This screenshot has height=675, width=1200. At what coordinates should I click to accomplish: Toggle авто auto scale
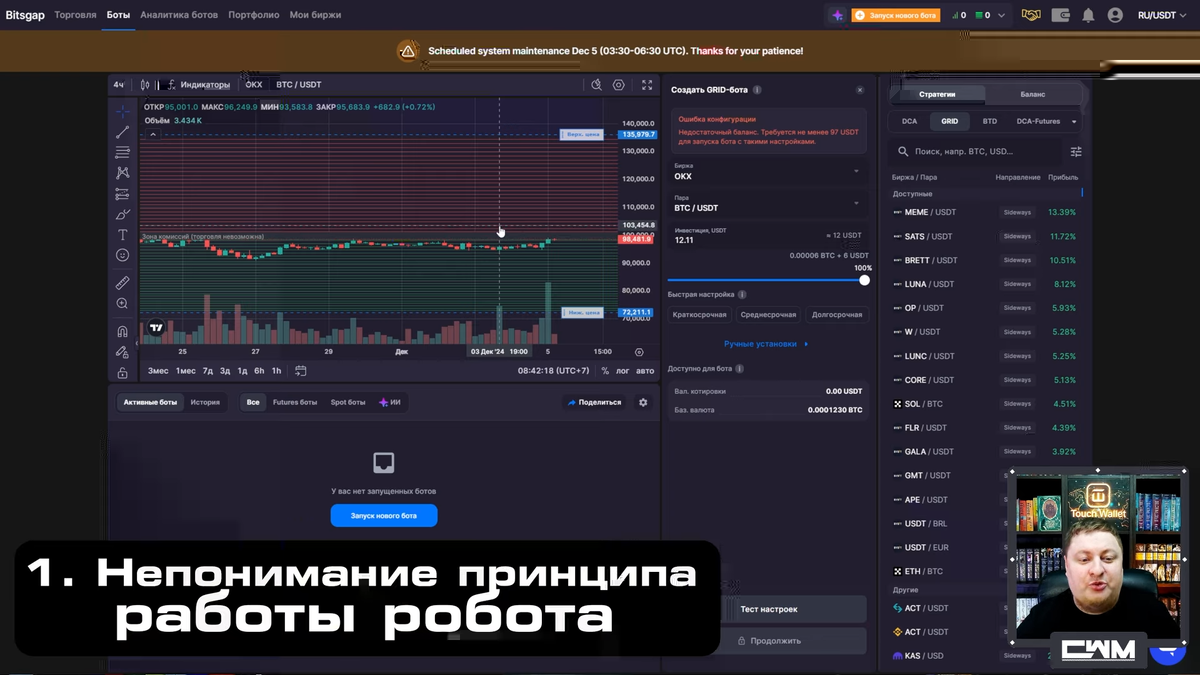click(x=645, y=371)
